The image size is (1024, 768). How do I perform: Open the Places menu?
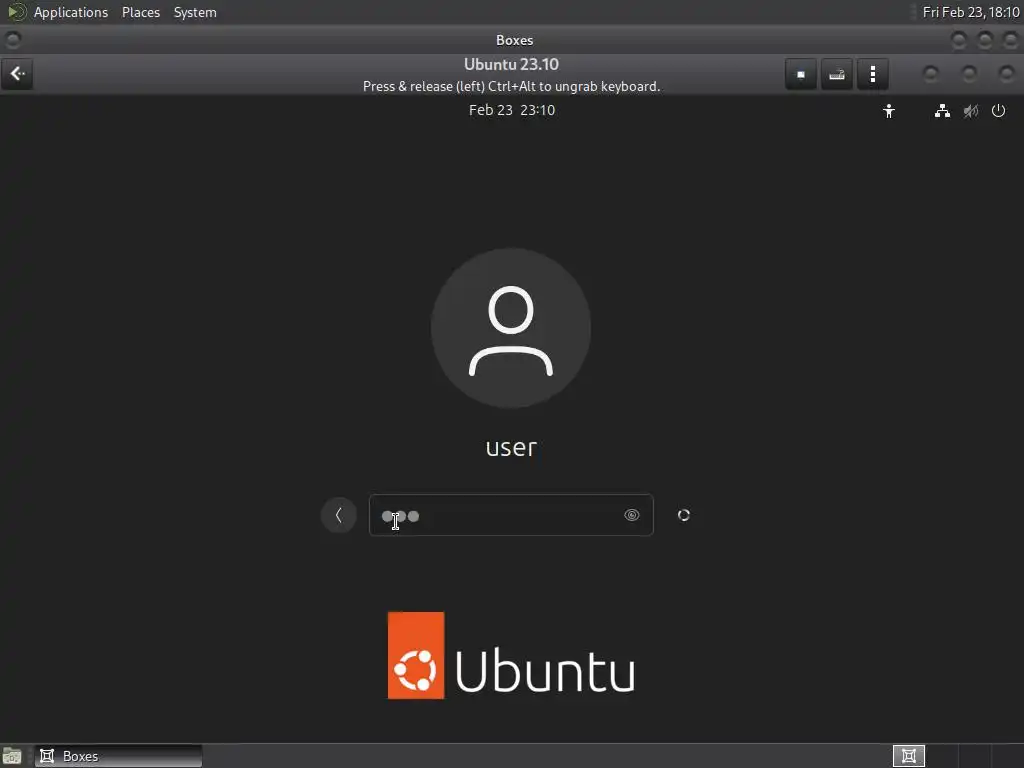[x=141, y=12]
